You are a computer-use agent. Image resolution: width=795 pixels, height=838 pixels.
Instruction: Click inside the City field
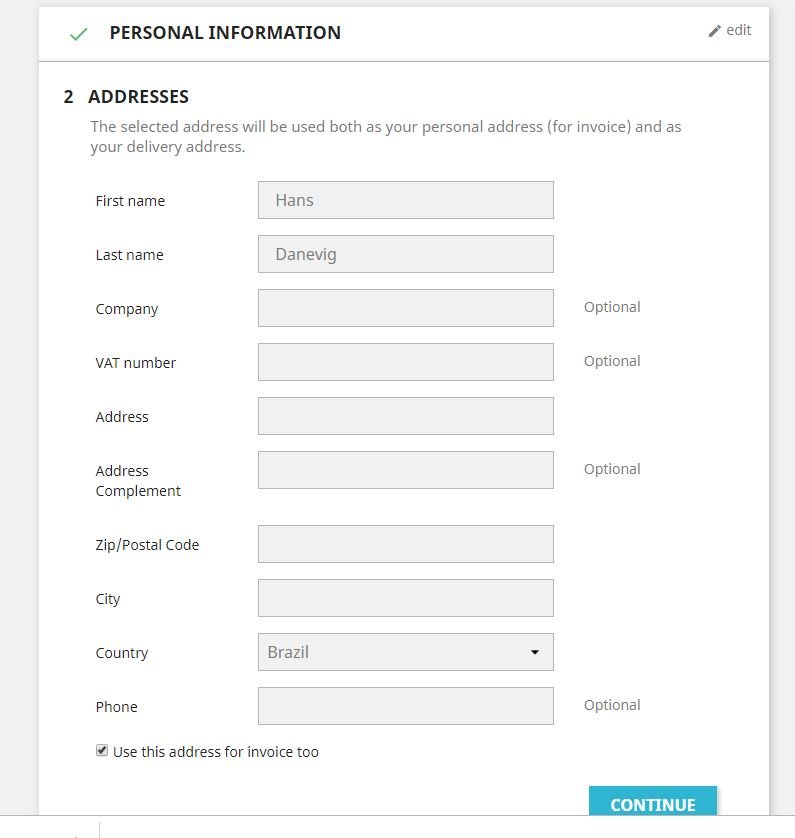pyautogui.click(x=405, y=598)
